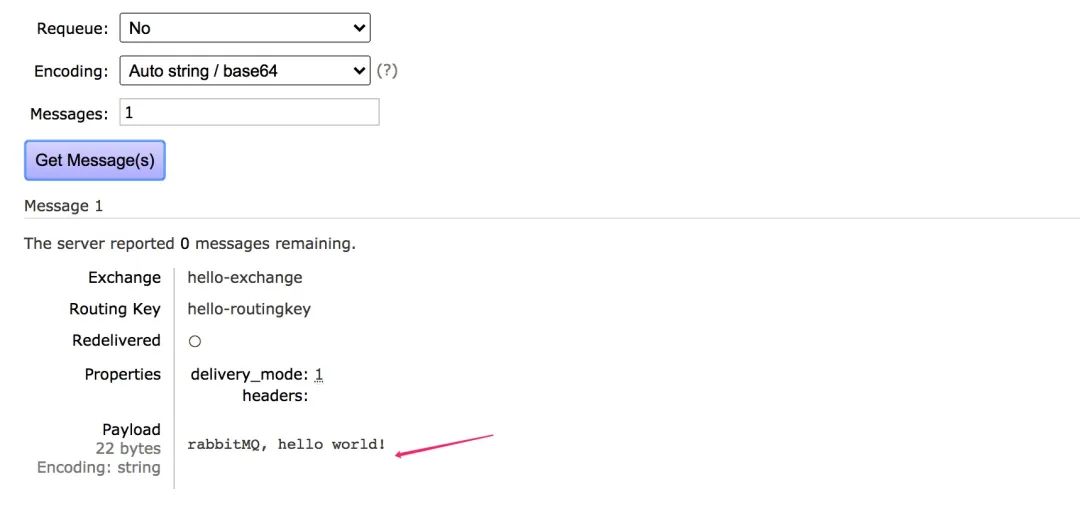Click the Payload label
This screenshot has height=518, width=1080.
131,430
